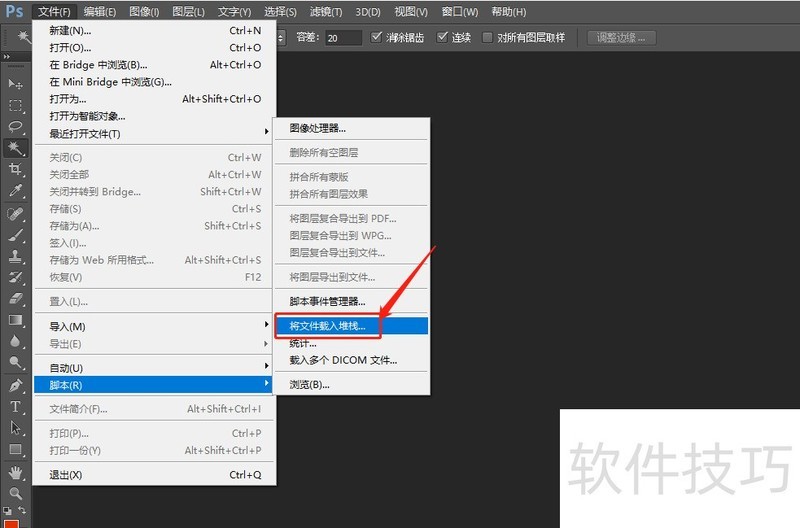Open sample size dropdown in options bar
Image resolution: width=800 pixels, height=528 pixels.
(x=281, y=37)
